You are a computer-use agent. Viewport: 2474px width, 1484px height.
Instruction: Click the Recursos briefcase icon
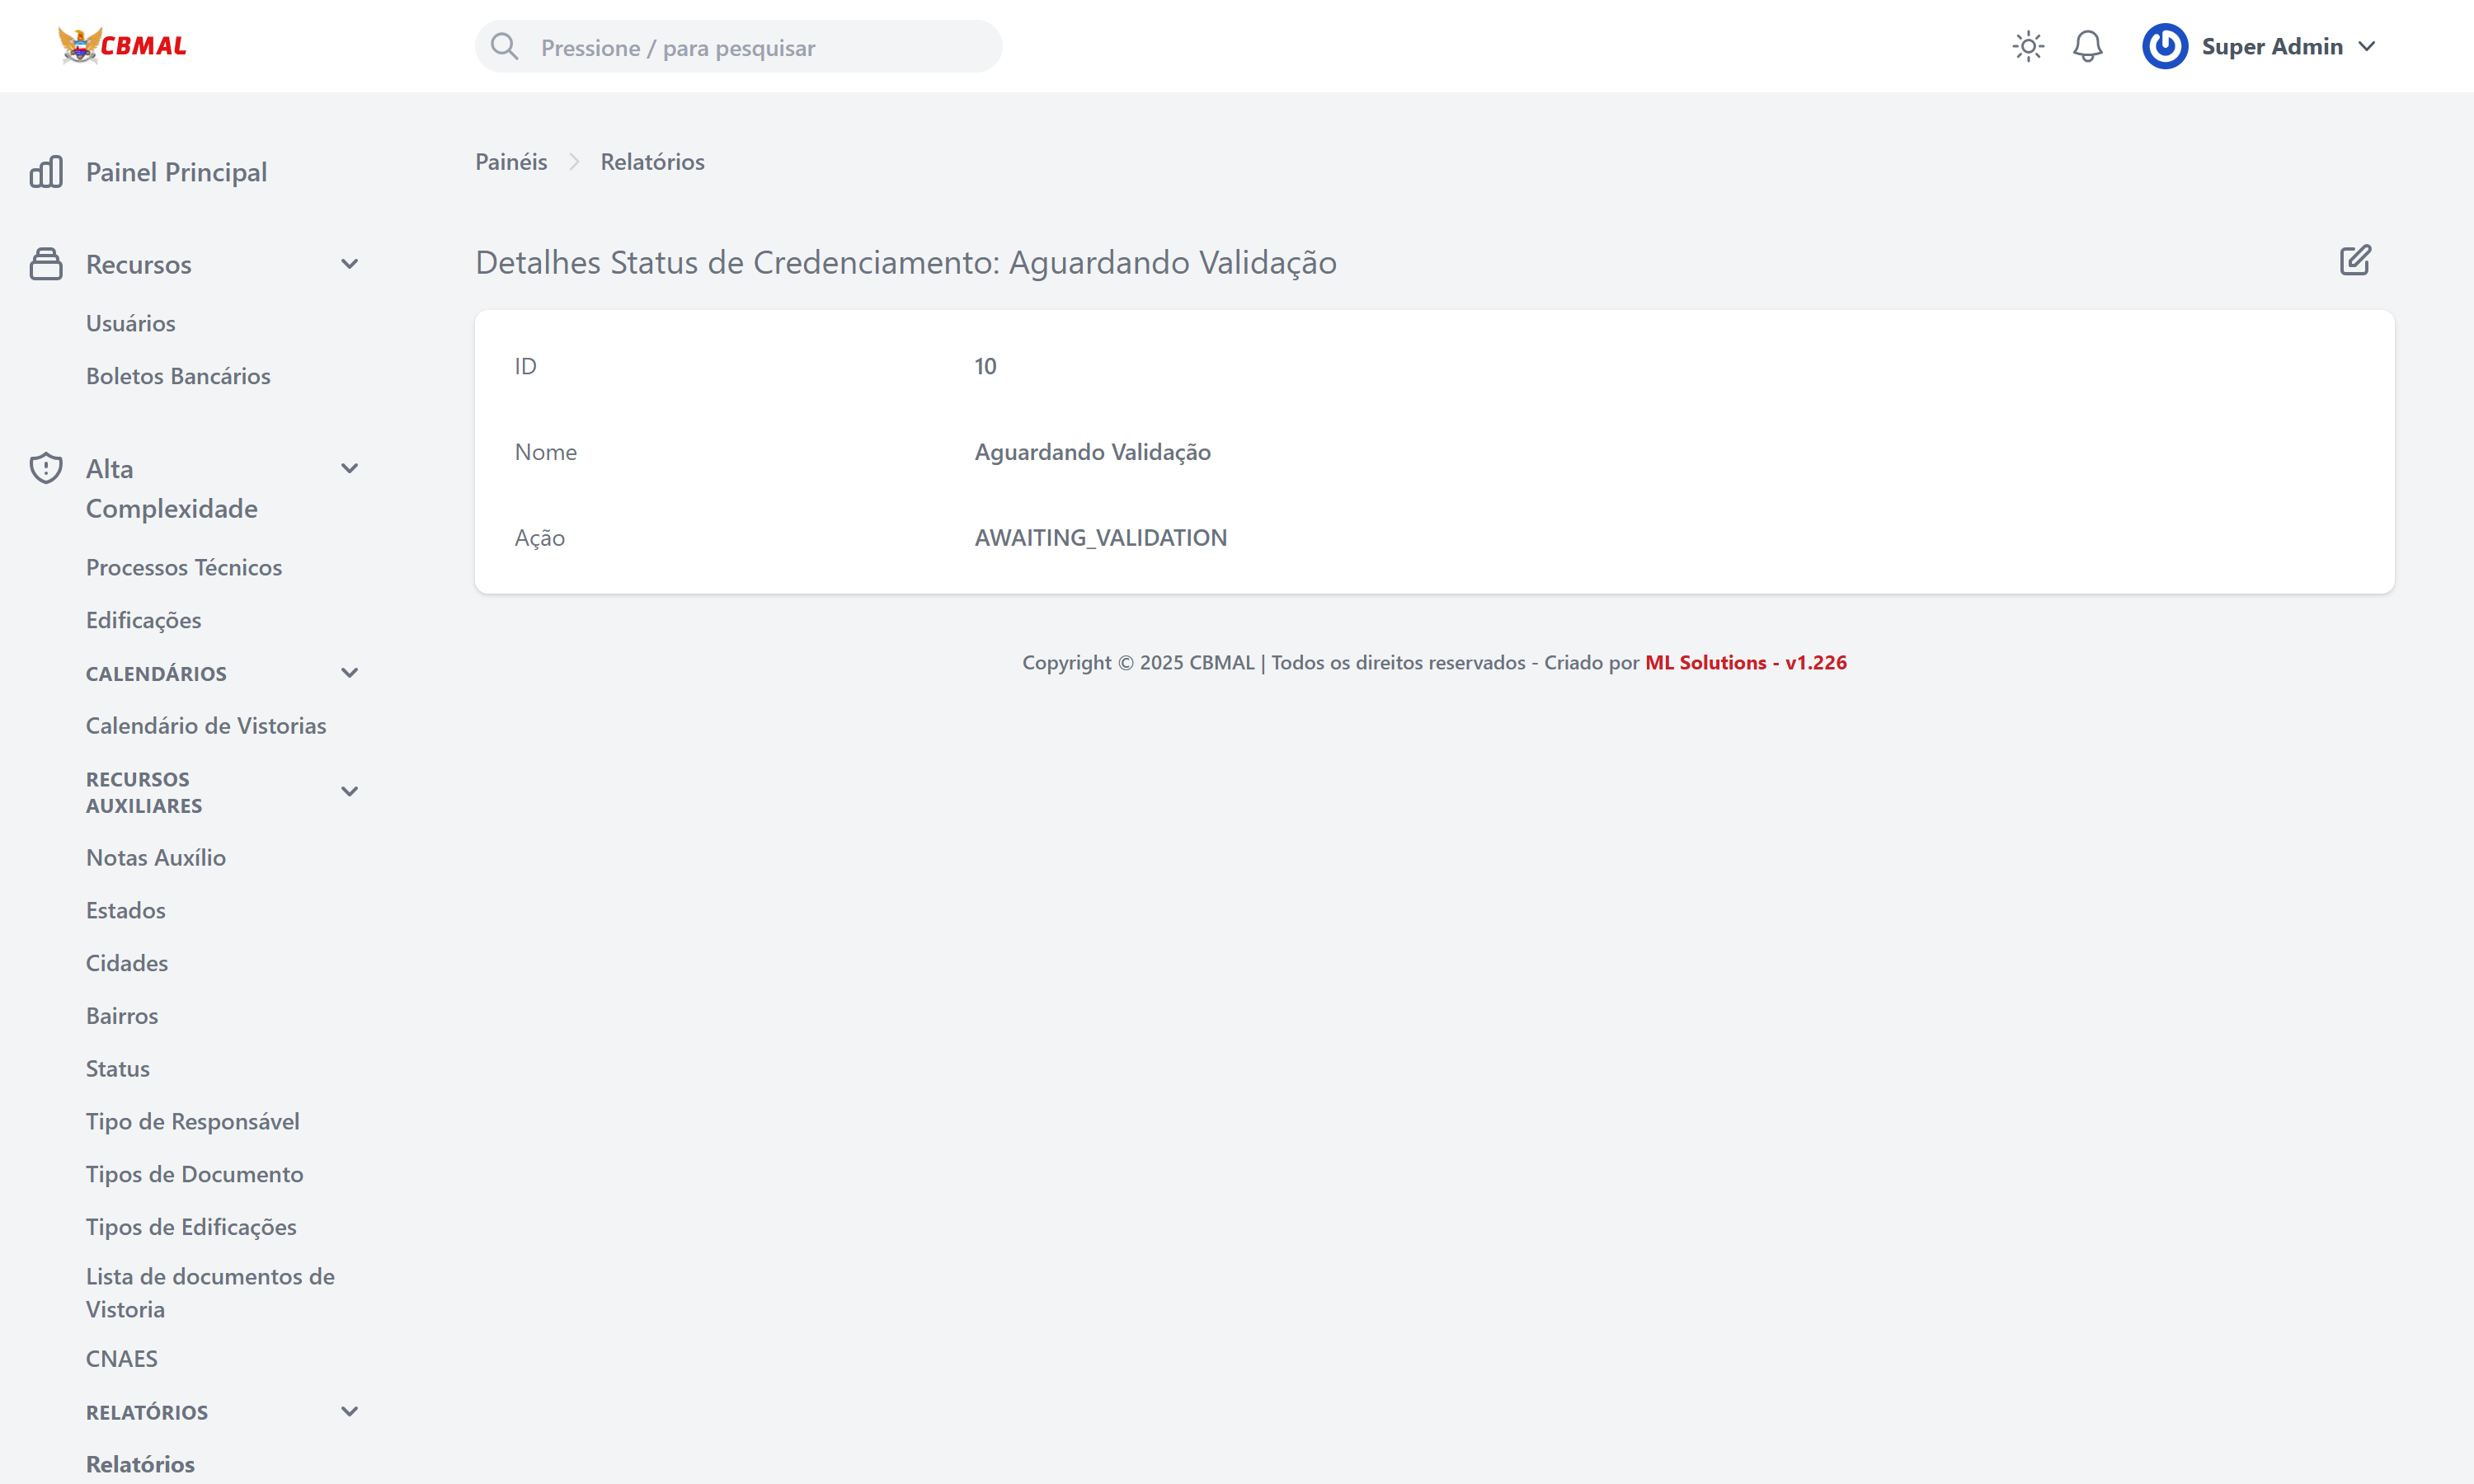(46, 263)
